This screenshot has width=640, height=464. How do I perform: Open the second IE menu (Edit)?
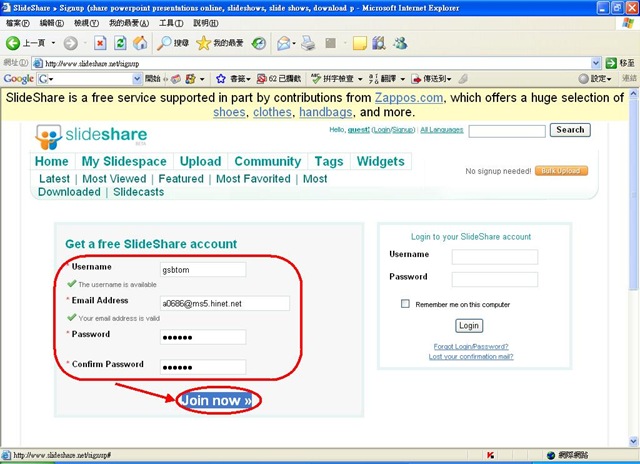(51, 23)
